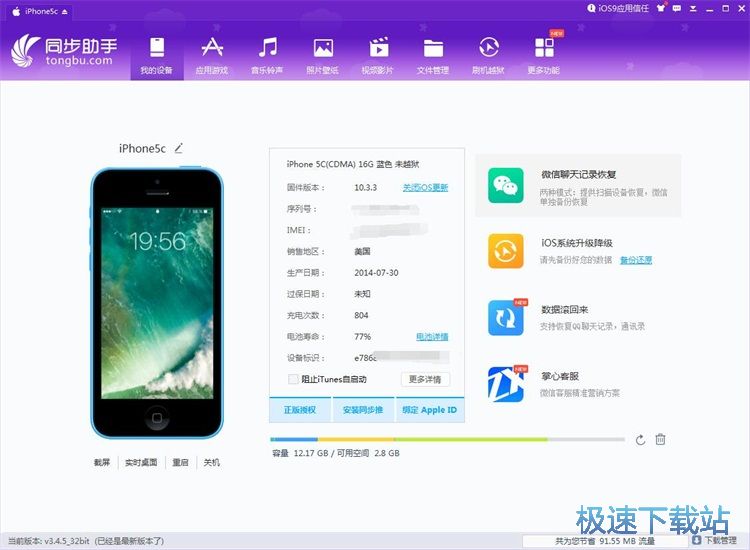Open the iOS9应用信任 notice

618,8
